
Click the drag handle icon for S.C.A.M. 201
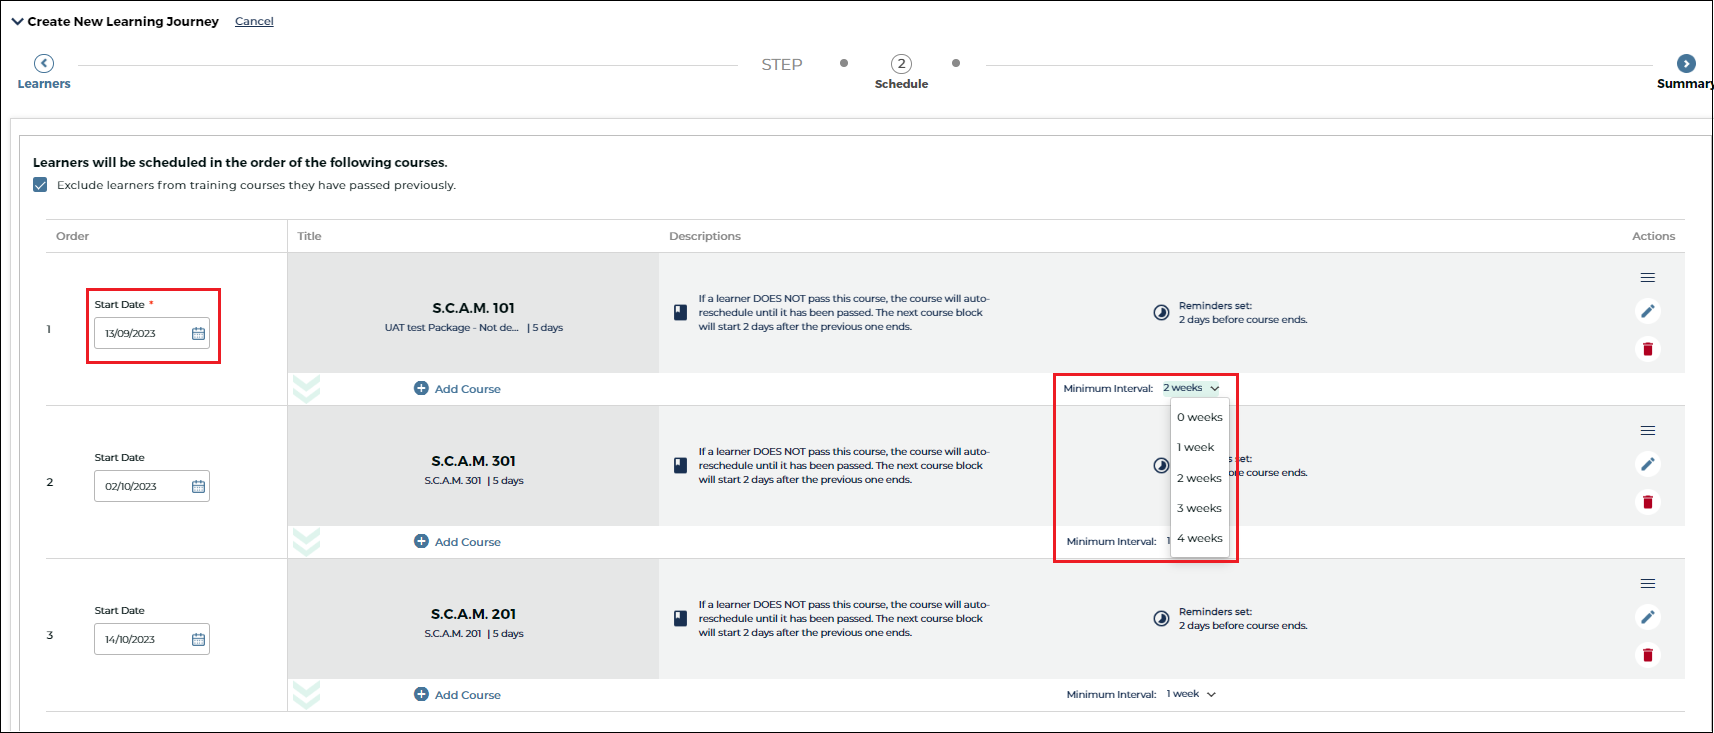pos(1647,584)
